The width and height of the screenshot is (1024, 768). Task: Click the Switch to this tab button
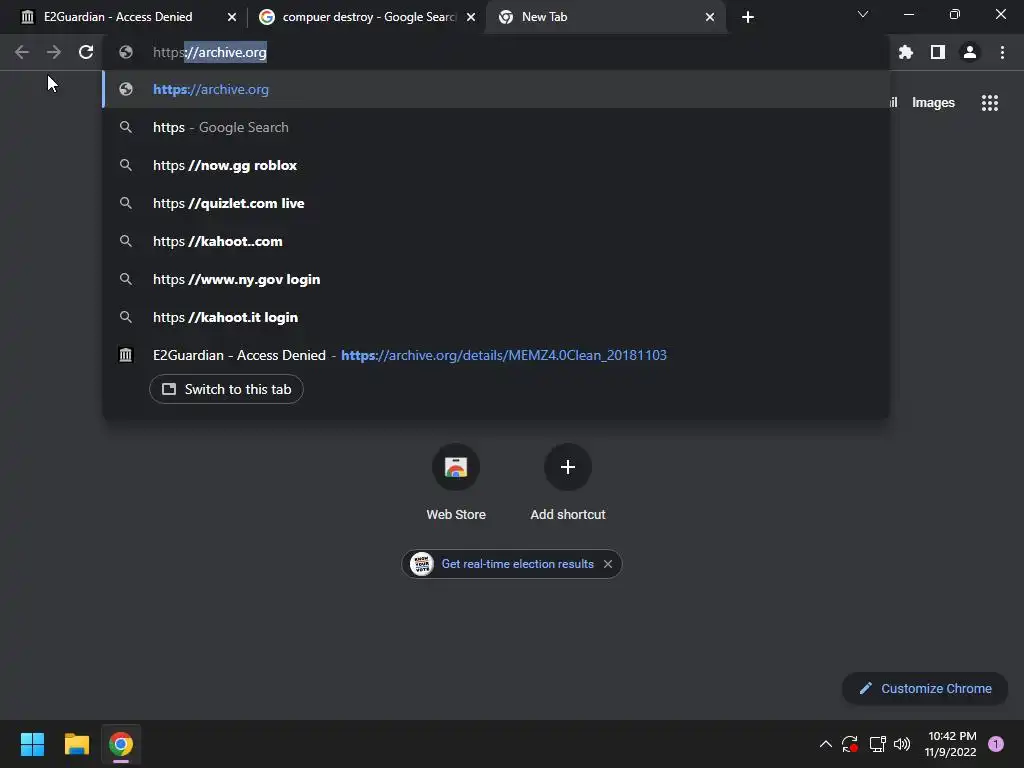tap(226, 389)
